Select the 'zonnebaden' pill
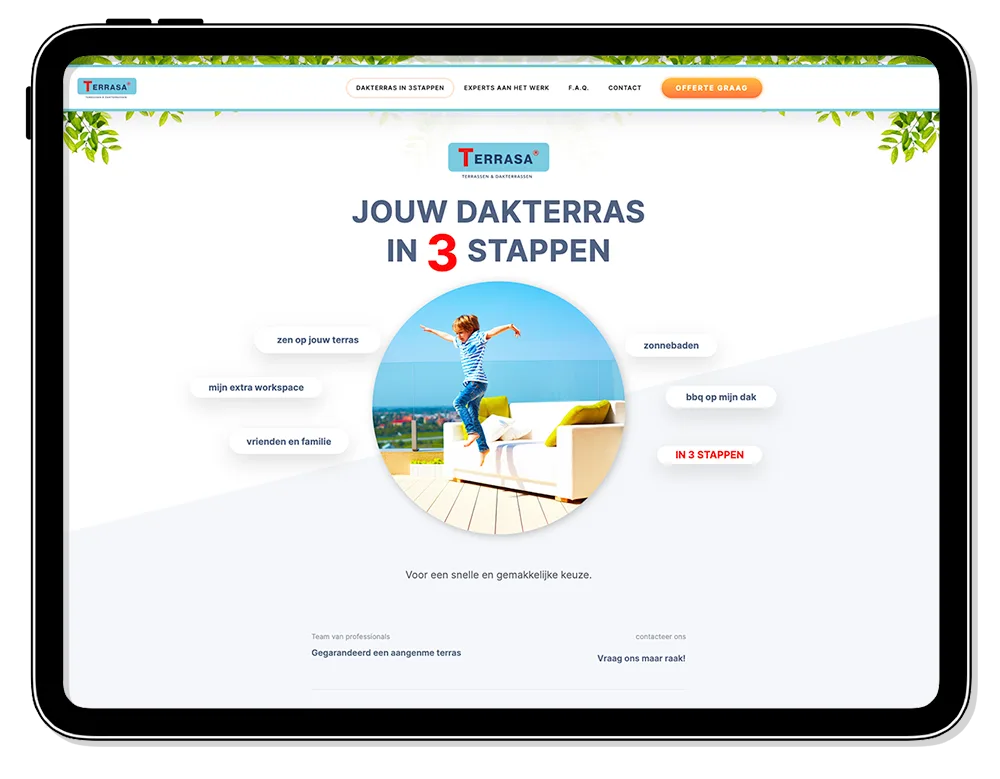Screen dimensions: 1000x779 [x=671, y=345]
